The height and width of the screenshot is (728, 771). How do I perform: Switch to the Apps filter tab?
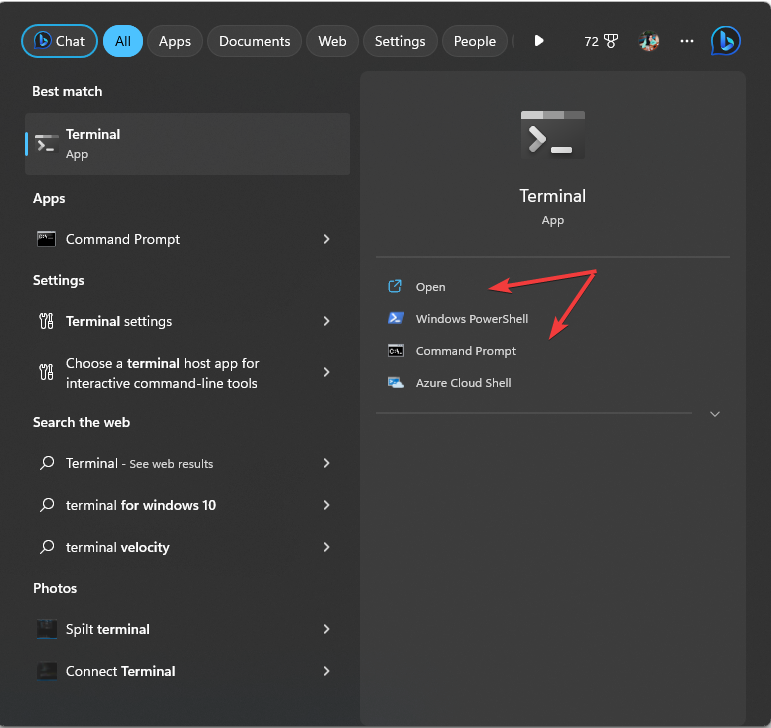tap(175, 41)
